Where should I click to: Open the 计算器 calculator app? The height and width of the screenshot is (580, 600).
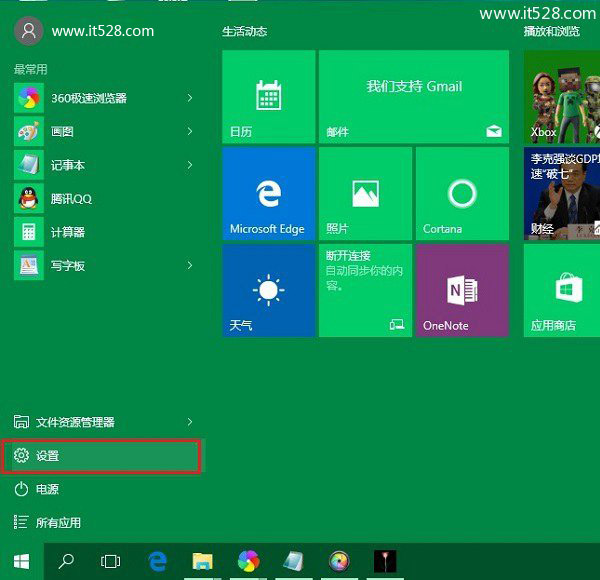(x=104, y=232)
